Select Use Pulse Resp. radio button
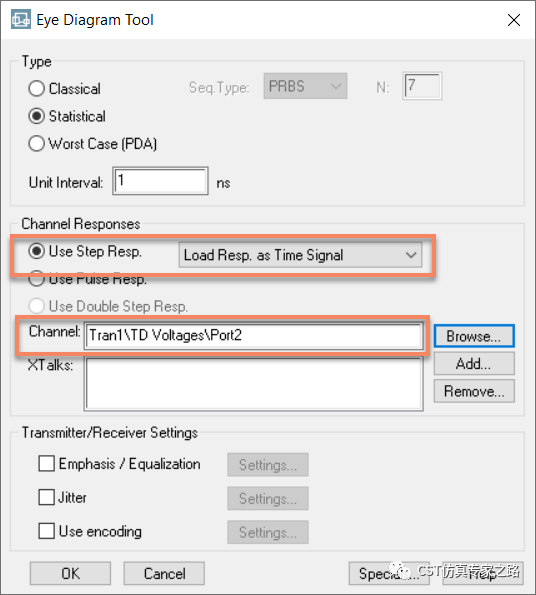The image size is (536, 595). 36,279
